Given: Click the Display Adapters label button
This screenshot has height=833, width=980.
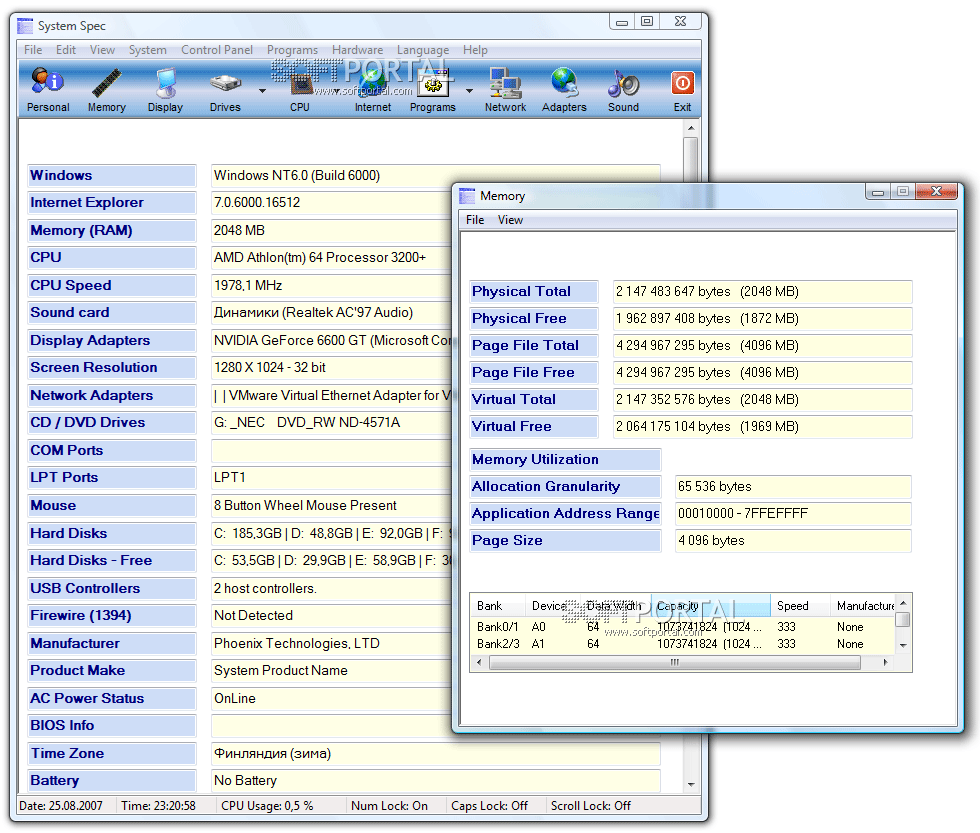Looking at the screenshot, I should click(x=112, y=341).
